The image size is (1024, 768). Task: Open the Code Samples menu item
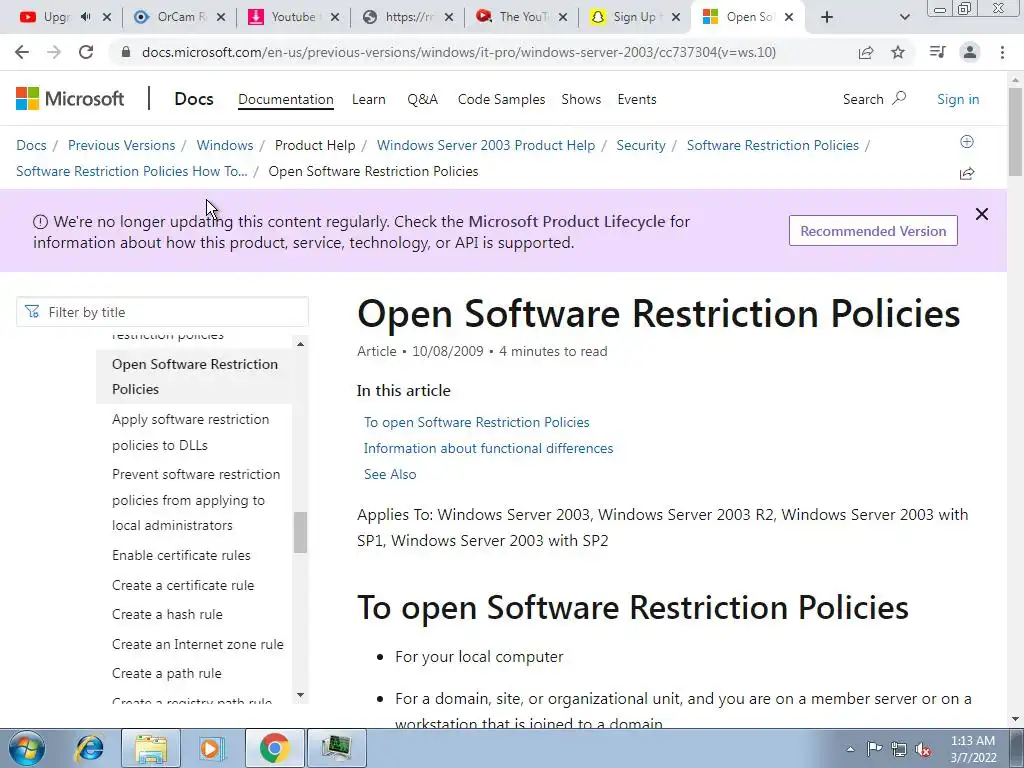[x=501, y=99]
